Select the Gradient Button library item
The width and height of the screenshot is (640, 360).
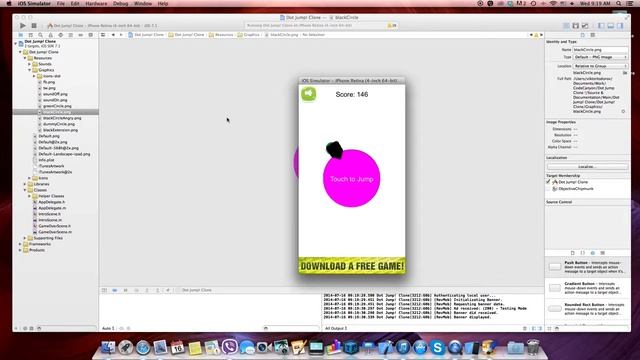(x=588, y=287)
